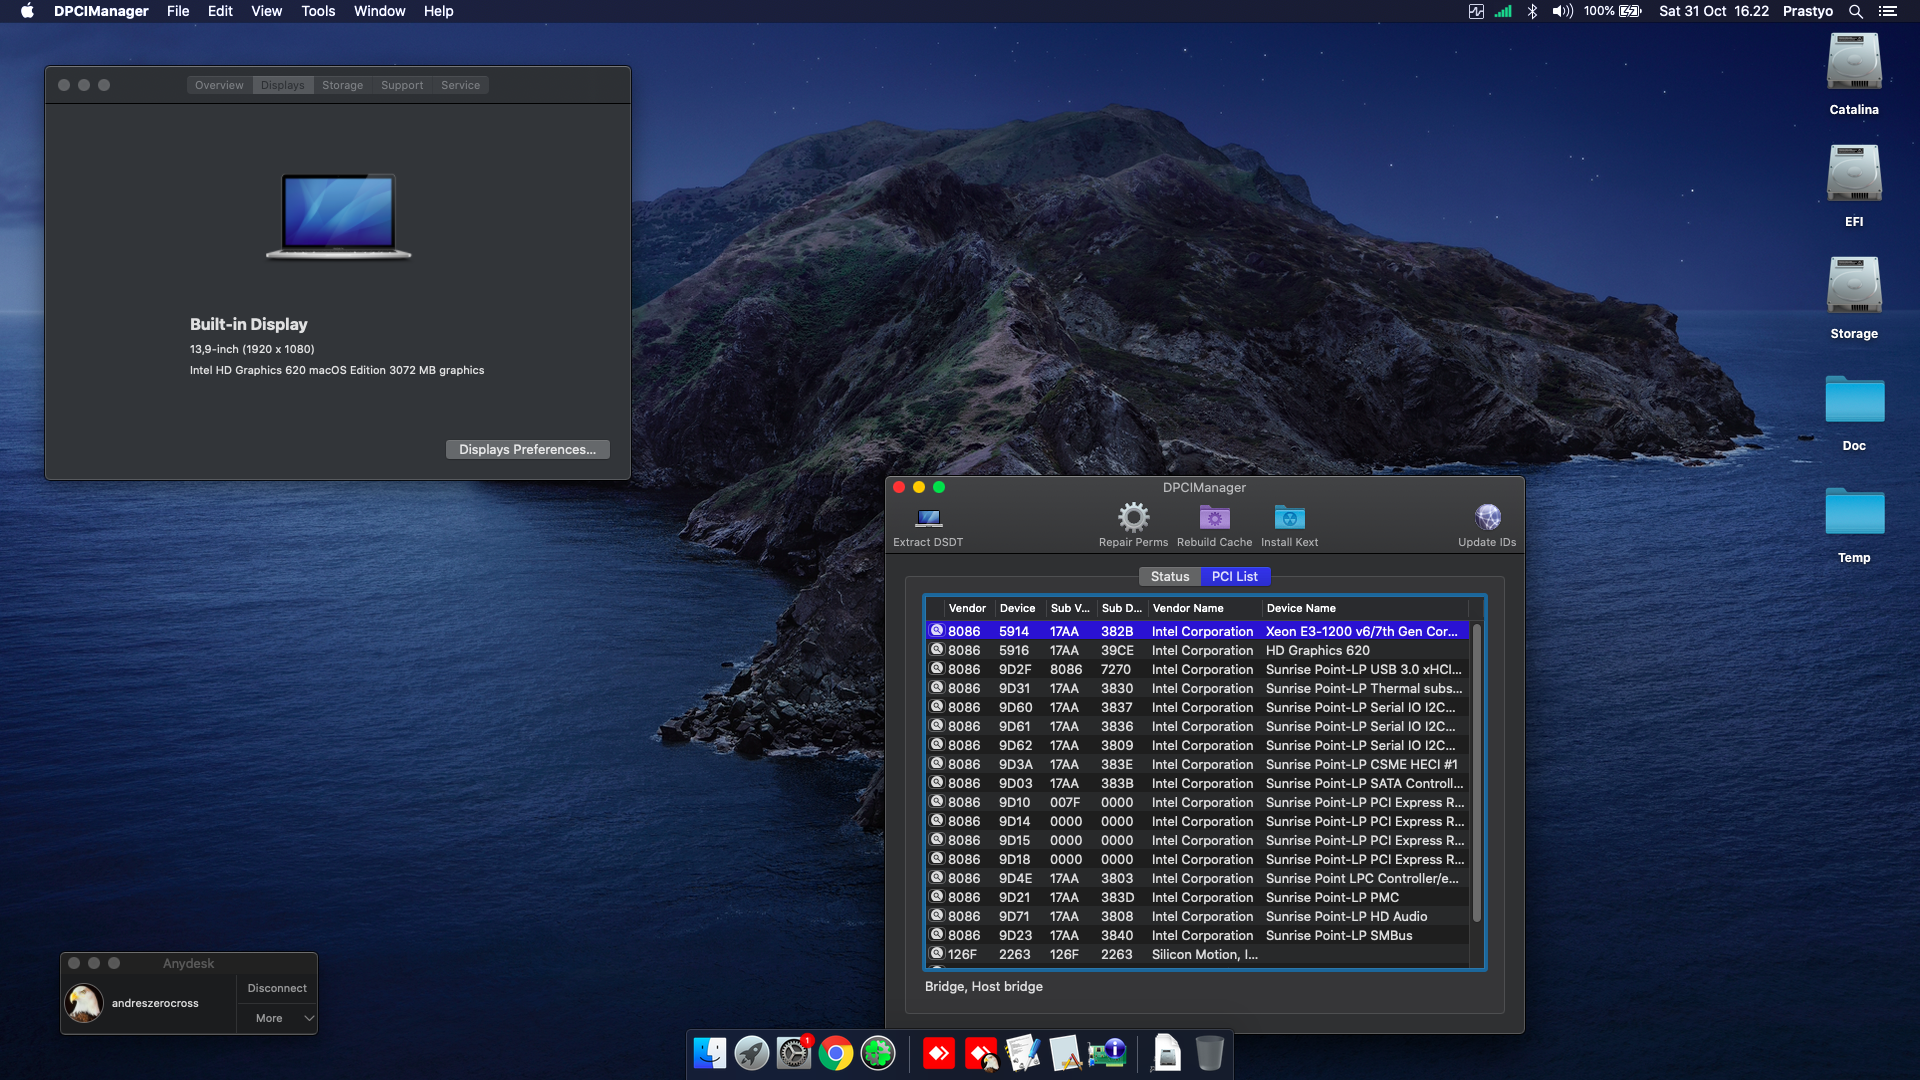Select the HD Graphics 620 row
The image size is (1920, 1080).
pos(1197,650)
